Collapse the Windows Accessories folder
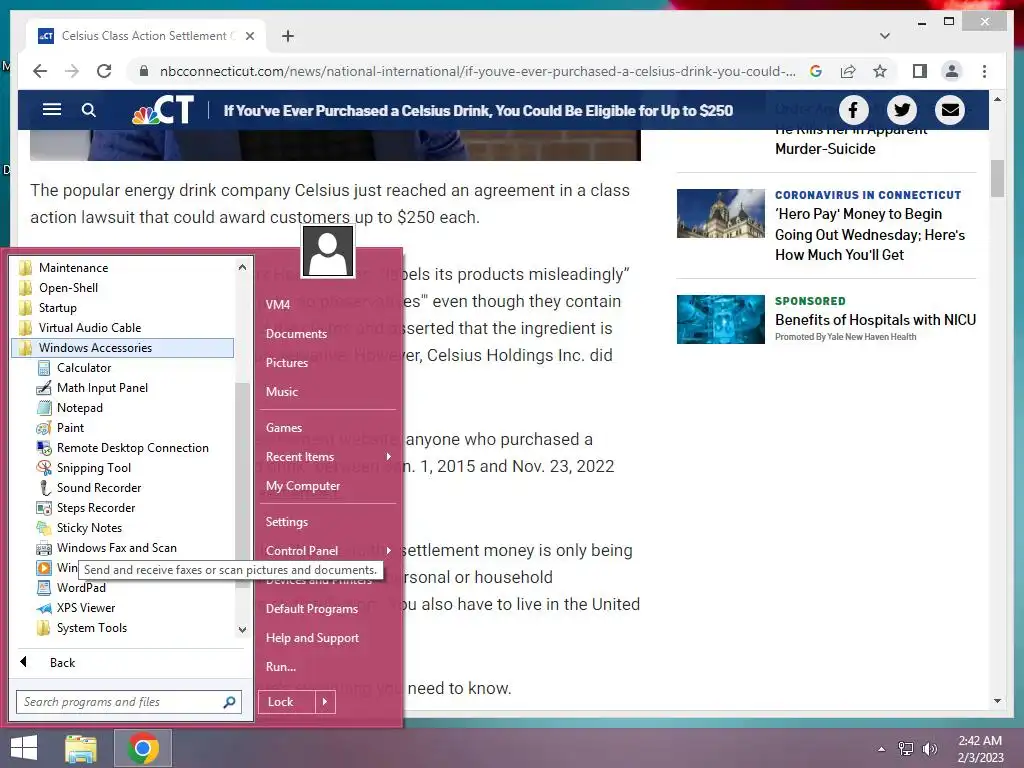 pos(123,348)
